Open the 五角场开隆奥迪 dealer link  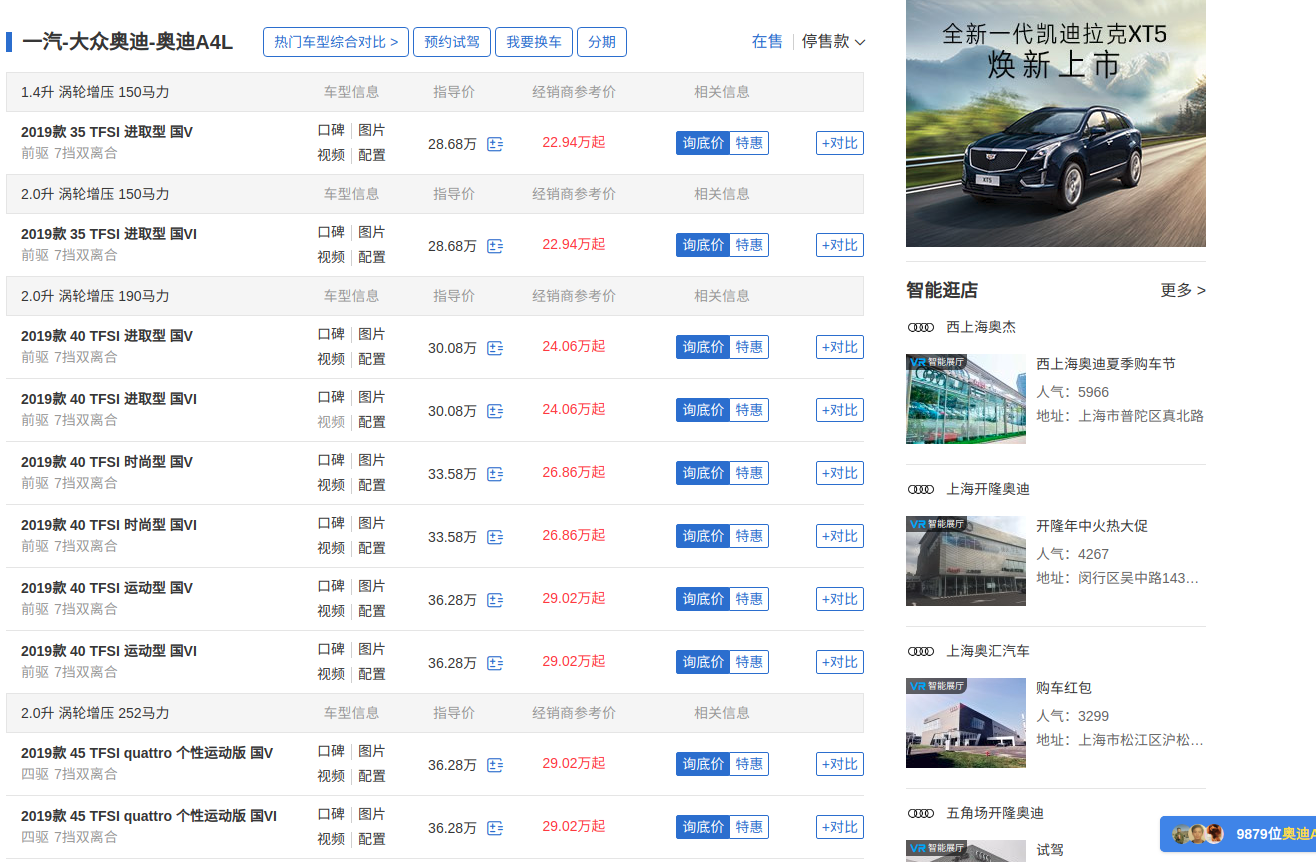pos(995,813)
